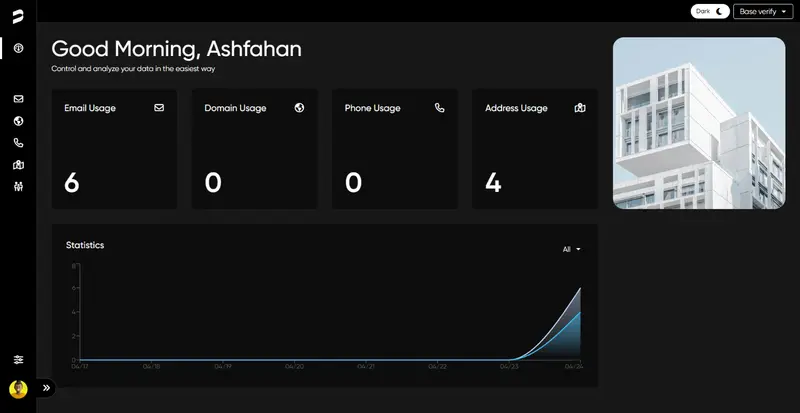Go to phone section via sidebar icon
This screenshot has width=800, height=413.
tap(18, 143)
